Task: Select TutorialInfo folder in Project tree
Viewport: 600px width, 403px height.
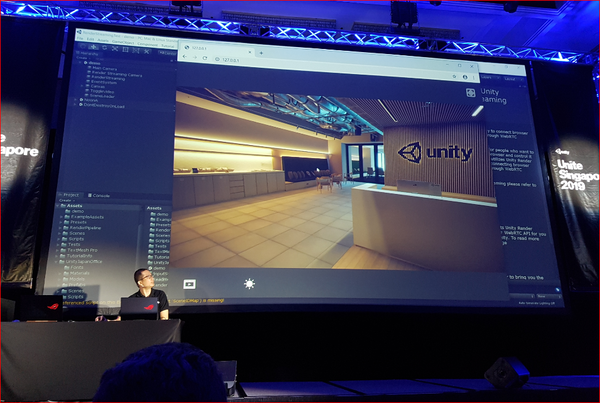Action: 76,256
